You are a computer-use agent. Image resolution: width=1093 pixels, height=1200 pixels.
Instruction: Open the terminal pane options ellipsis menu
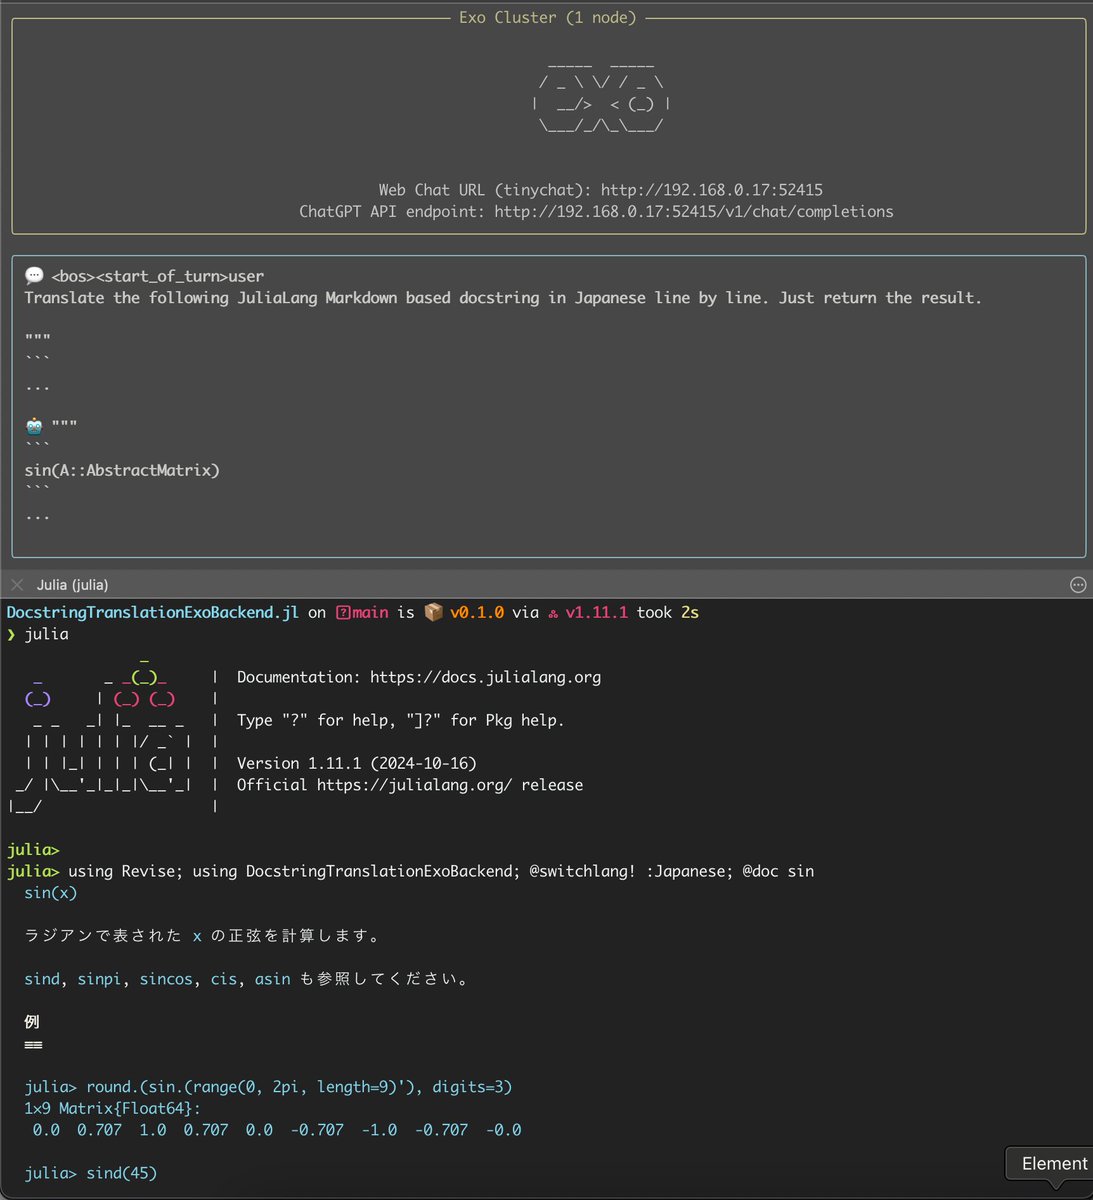click(1078, 585)
